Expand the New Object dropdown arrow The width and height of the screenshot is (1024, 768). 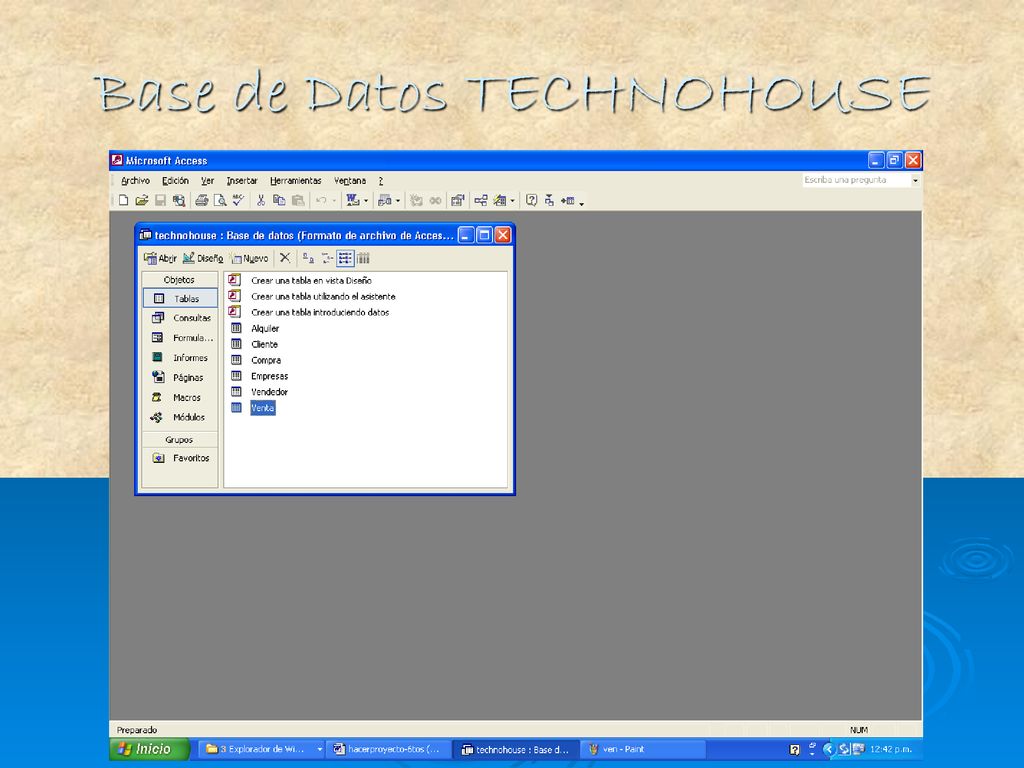coord(513,200)
